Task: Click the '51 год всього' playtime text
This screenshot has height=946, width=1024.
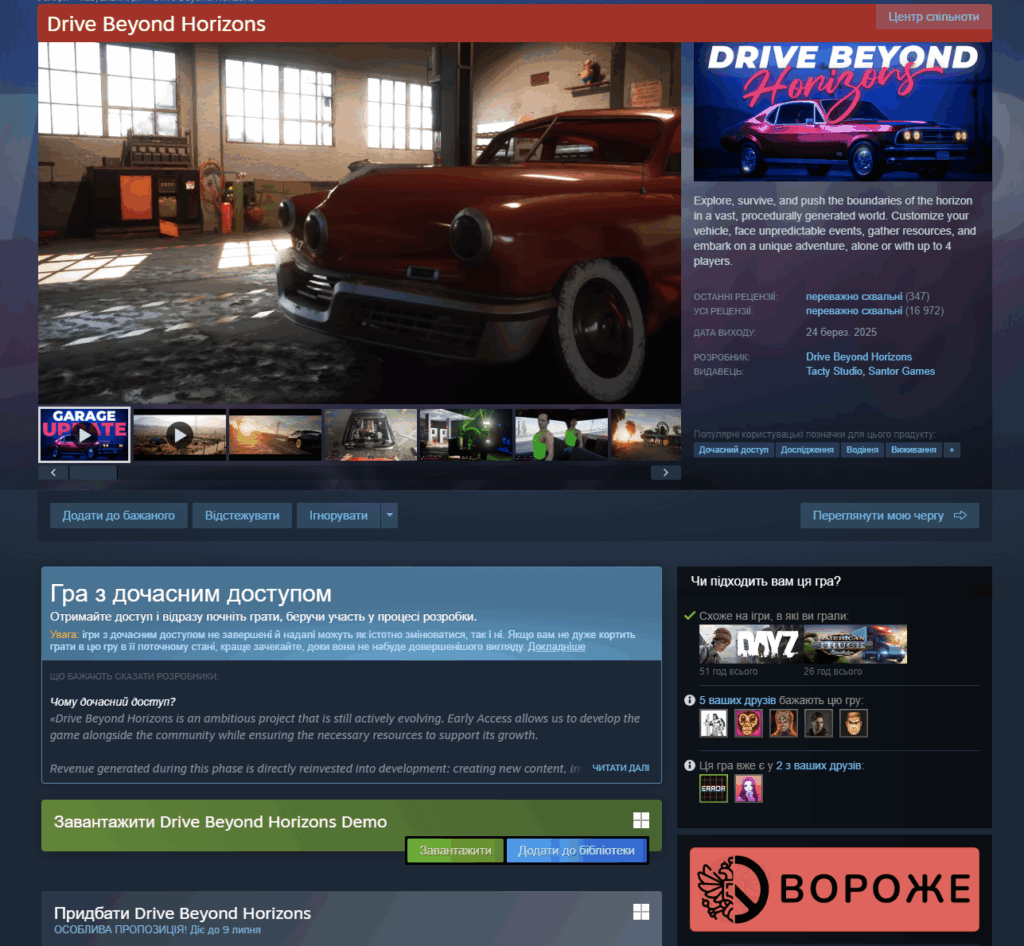Action: point(728,671)
